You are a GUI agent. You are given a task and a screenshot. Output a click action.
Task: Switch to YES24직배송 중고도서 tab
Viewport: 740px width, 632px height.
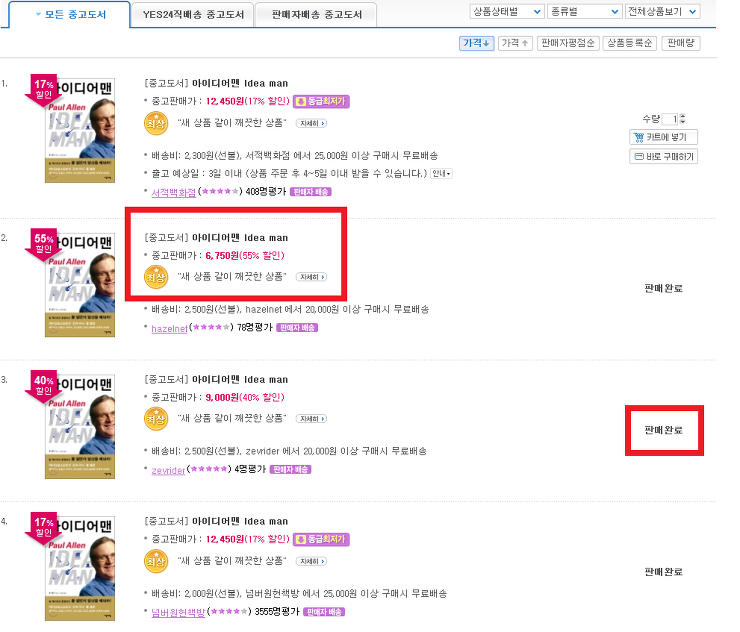pos(193,15)
